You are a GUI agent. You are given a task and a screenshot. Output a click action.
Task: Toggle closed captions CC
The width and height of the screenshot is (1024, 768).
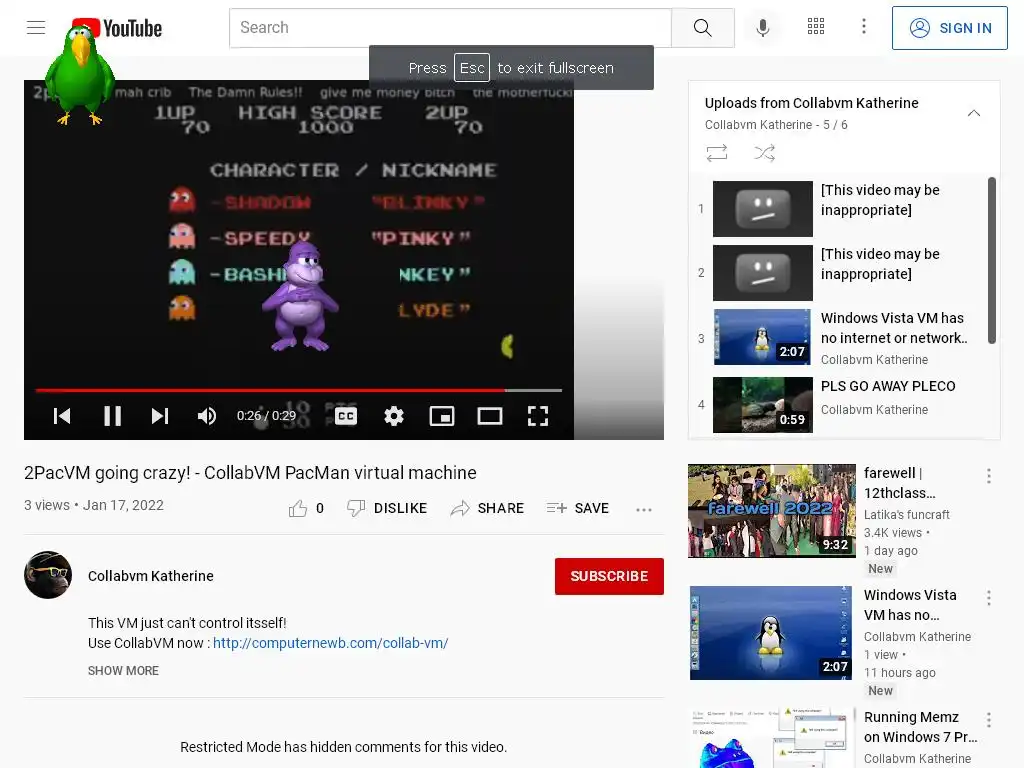[x=345, y=416]
